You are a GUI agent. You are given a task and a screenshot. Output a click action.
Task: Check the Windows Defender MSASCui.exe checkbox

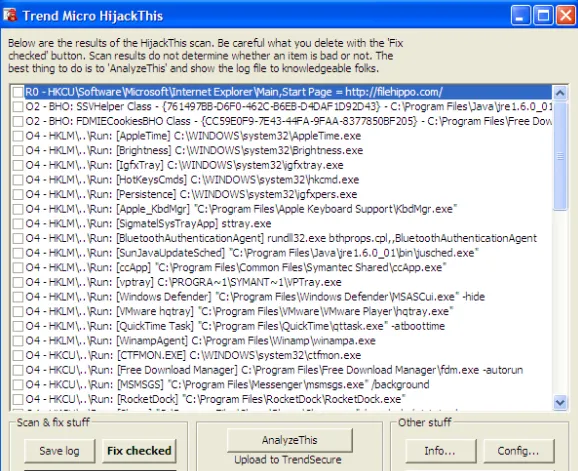point(18,297)
